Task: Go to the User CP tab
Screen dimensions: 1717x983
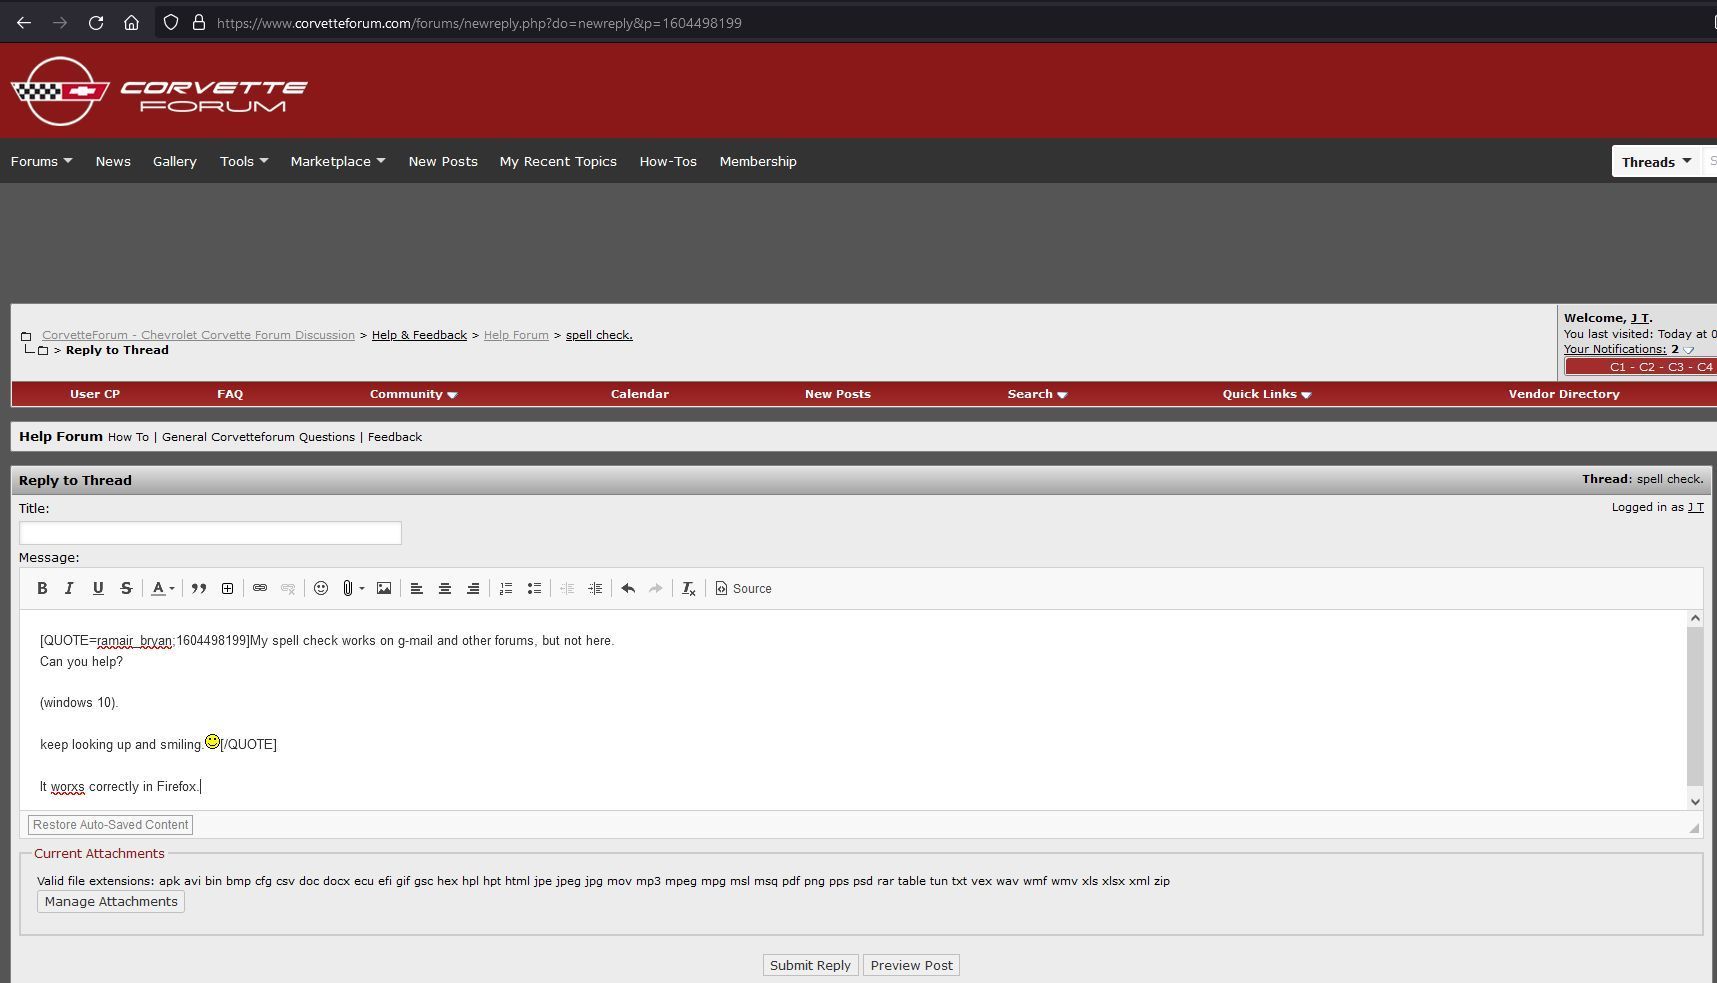Action: click(95, 394)
